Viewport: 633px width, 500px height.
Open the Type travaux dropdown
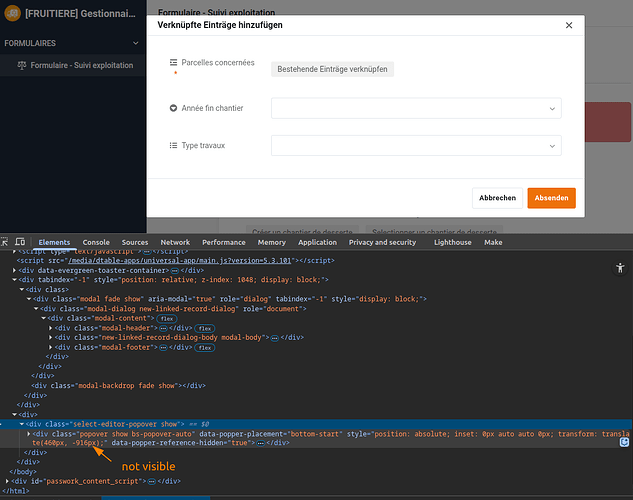pyautogui.click(x=416, y=146)
